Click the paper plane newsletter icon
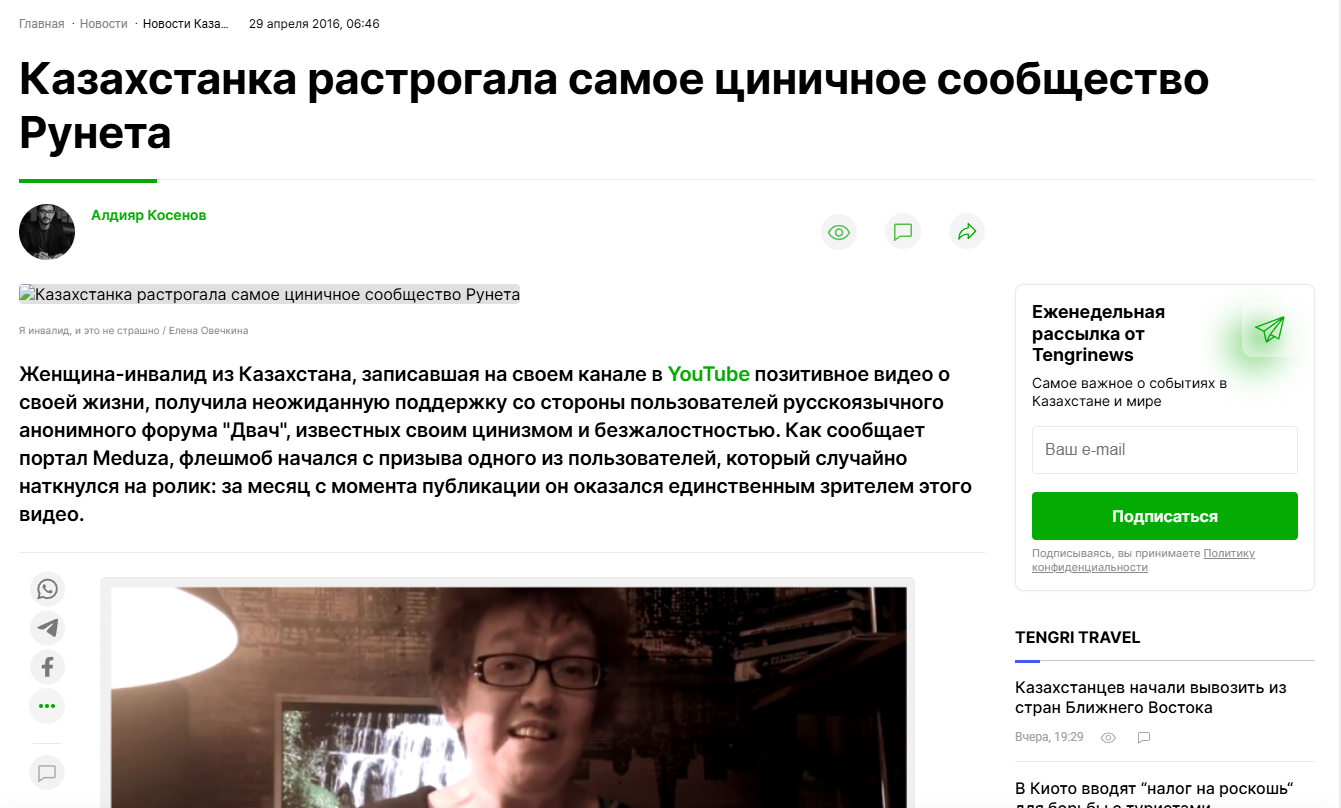Image resolution: width=1341 pixels, height=808 pixels. [x=1269, y=329]
